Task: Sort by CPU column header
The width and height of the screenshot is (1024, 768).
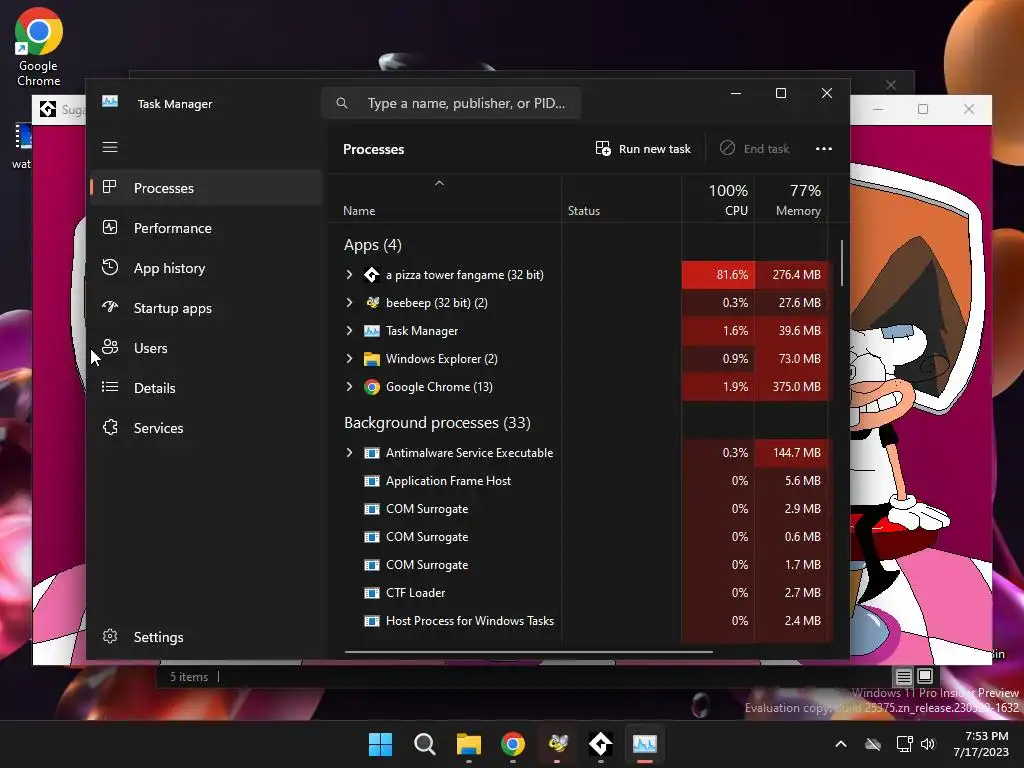Action: (x=718, y=200)
